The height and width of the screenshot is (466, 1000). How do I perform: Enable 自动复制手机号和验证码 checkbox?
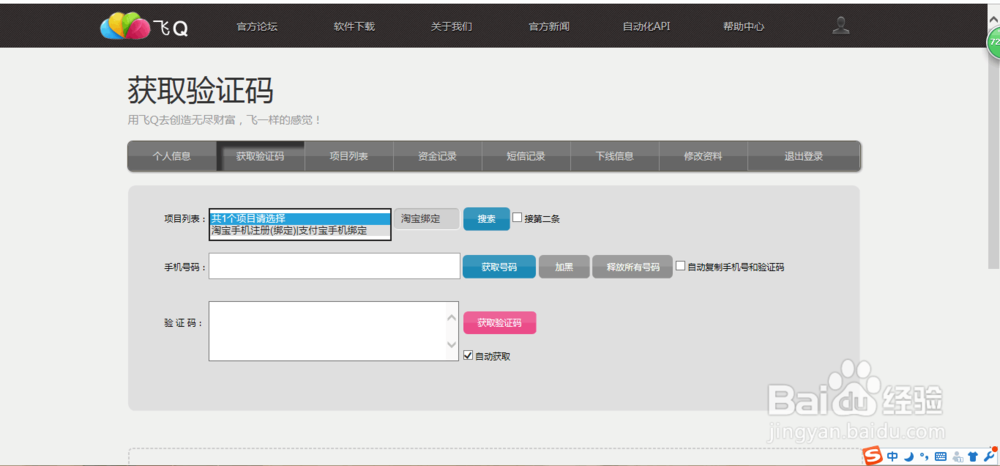(680, 265)
